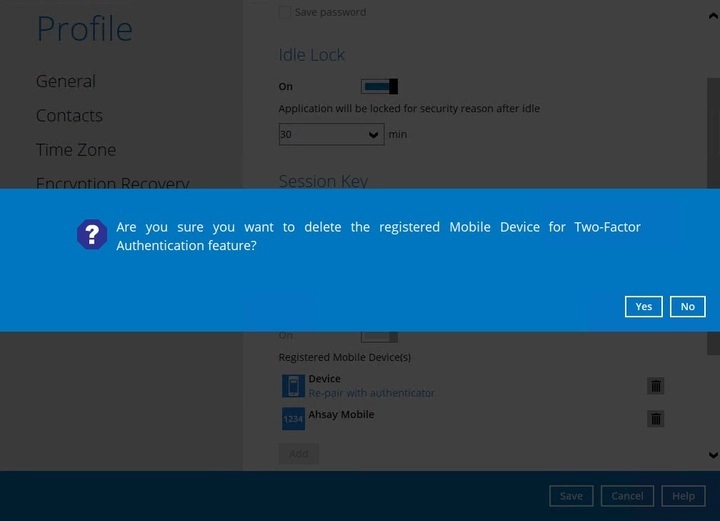Viewport: 720px width, 521px height.
Task: Delete the Ahsay Mobile entry trash icon
Action: click(x=656, y=419)
